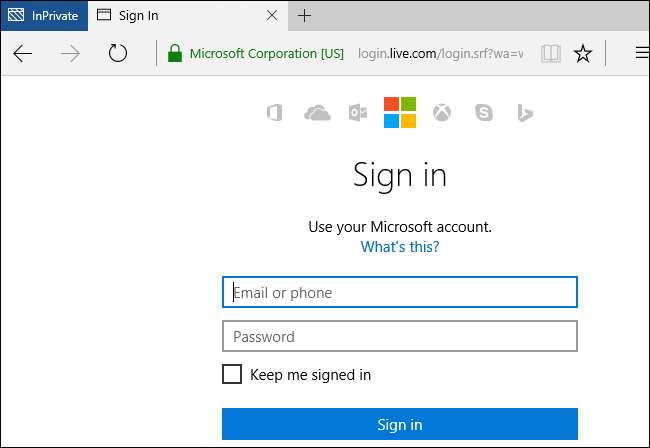The height and width of the screenshot is (448, 650).
Task: Select the Sign In browser tab
Action: [188, 16]
